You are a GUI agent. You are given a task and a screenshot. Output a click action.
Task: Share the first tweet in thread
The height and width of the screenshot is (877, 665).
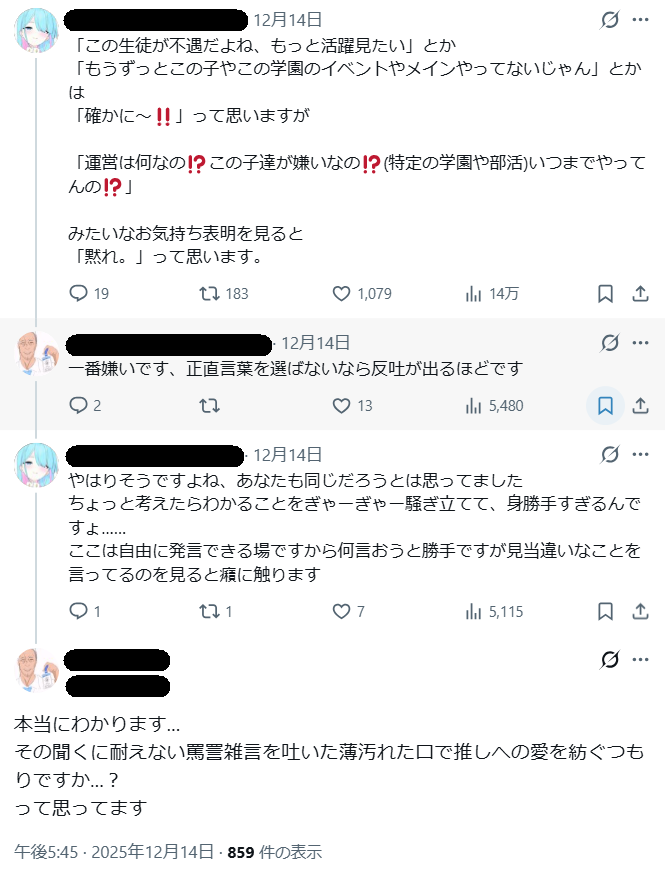[x=641, y=294]
